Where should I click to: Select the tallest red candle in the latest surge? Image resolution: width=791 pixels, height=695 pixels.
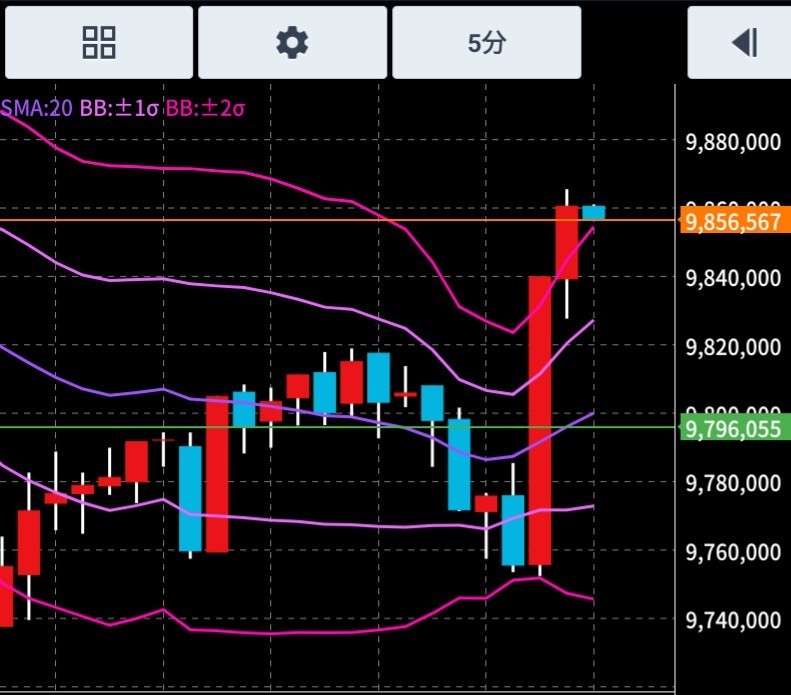(x=540, y=420)
